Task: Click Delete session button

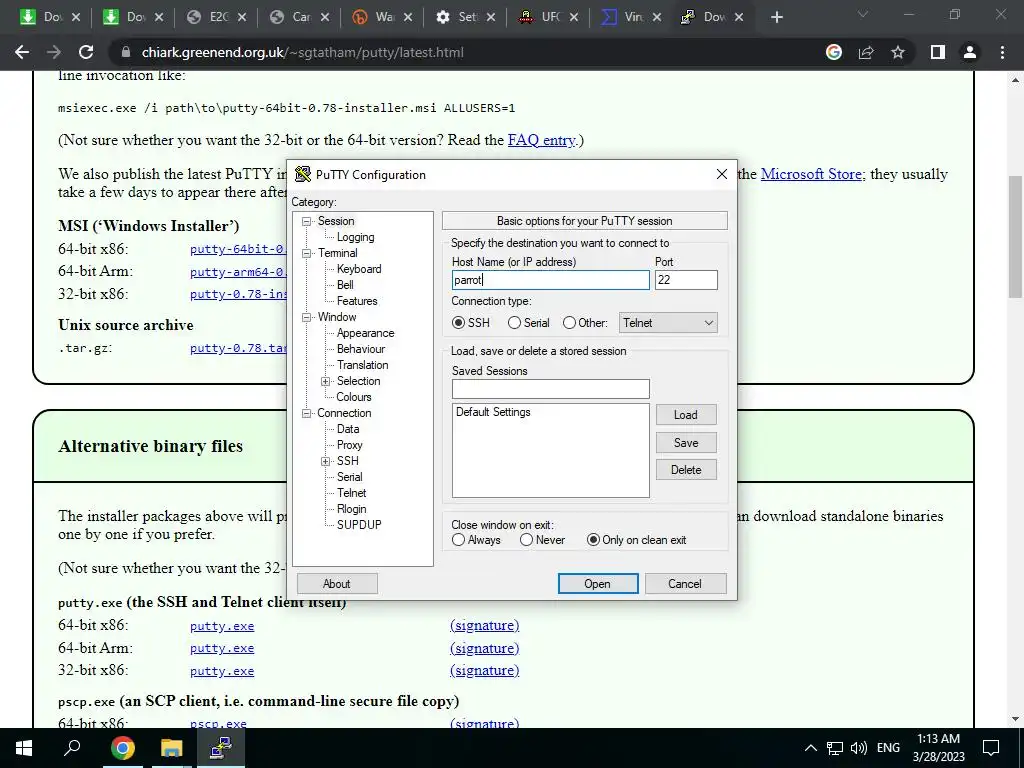Action: [x=686, y=470]
